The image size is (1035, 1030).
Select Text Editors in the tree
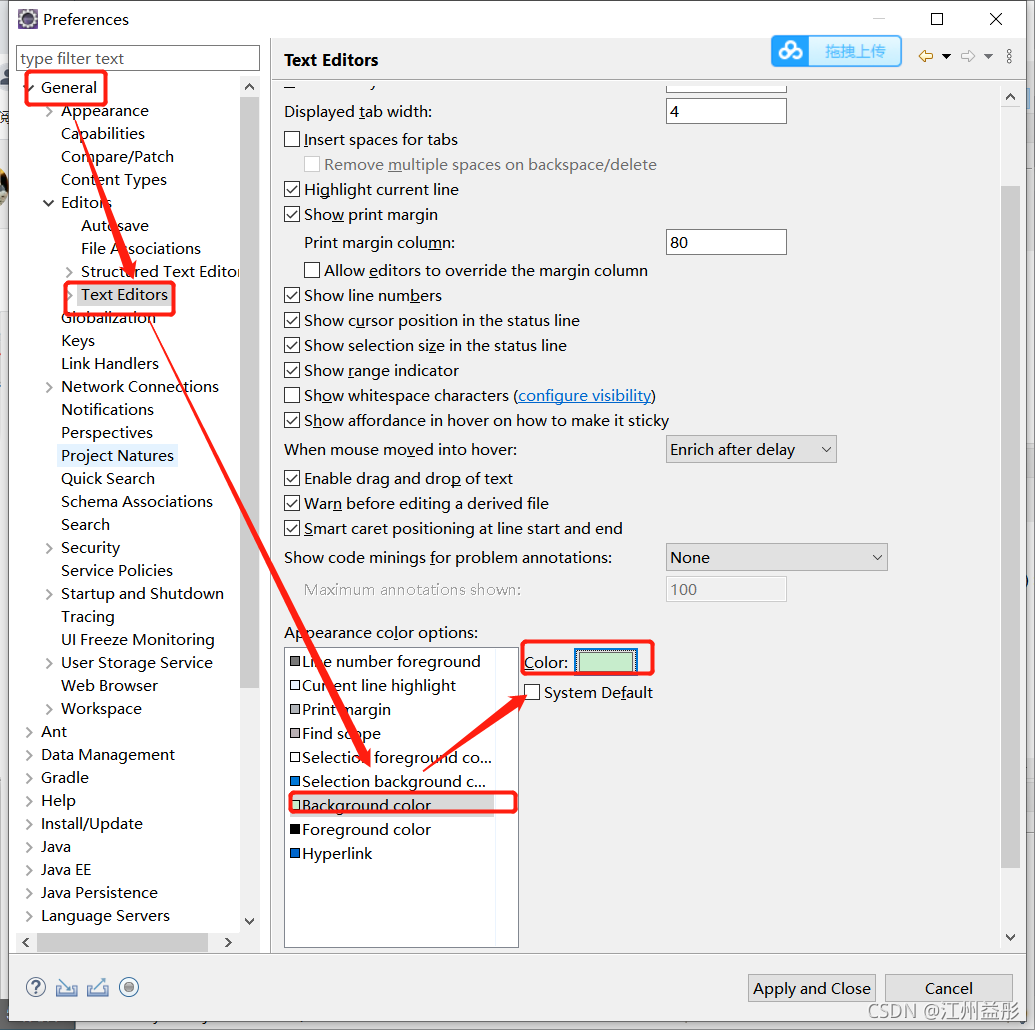coord(124,294)
